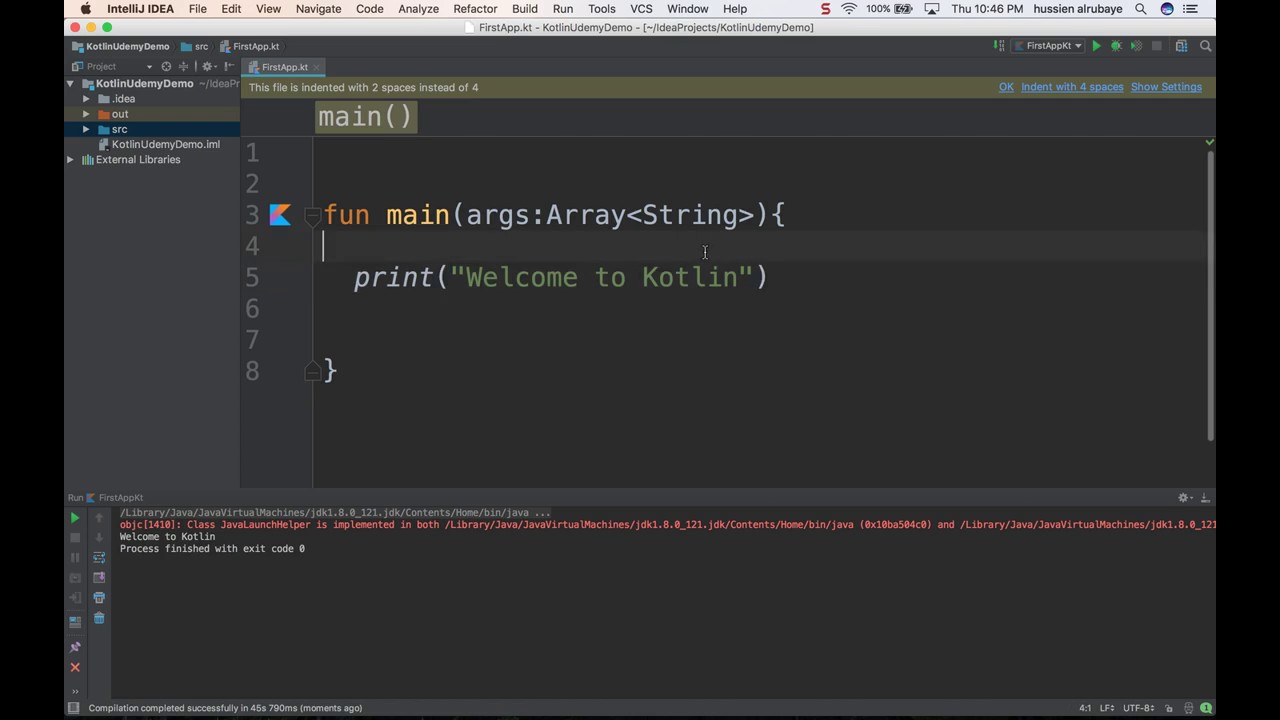Click the fold-end marker beside the closing brace
The width and height of the screenshot is (1280, 720).
[x=312, y=371]
